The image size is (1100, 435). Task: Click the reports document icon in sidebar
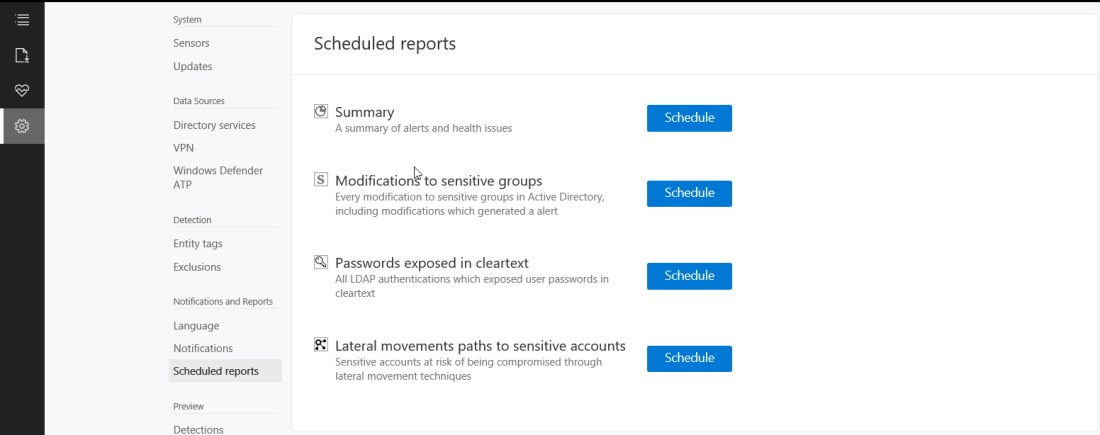tap(22, 55)
